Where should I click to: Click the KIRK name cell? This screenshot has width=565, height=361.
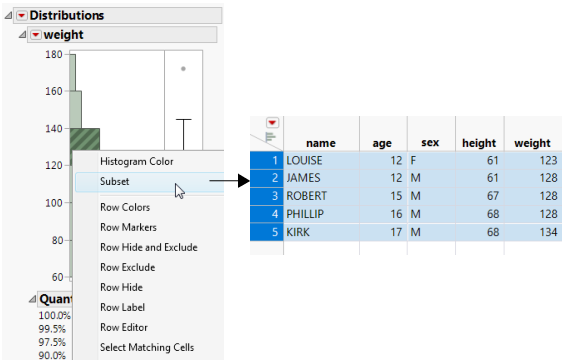coord(321,232)
